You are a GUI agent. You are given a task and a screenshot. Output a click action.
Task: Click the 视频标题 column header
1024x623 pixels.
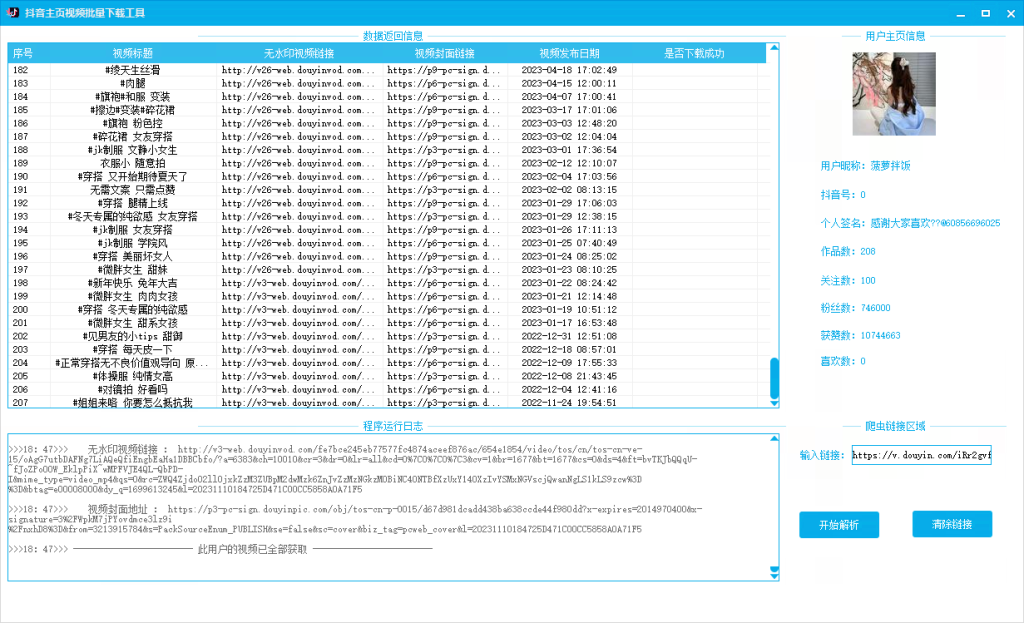(133, 53)
